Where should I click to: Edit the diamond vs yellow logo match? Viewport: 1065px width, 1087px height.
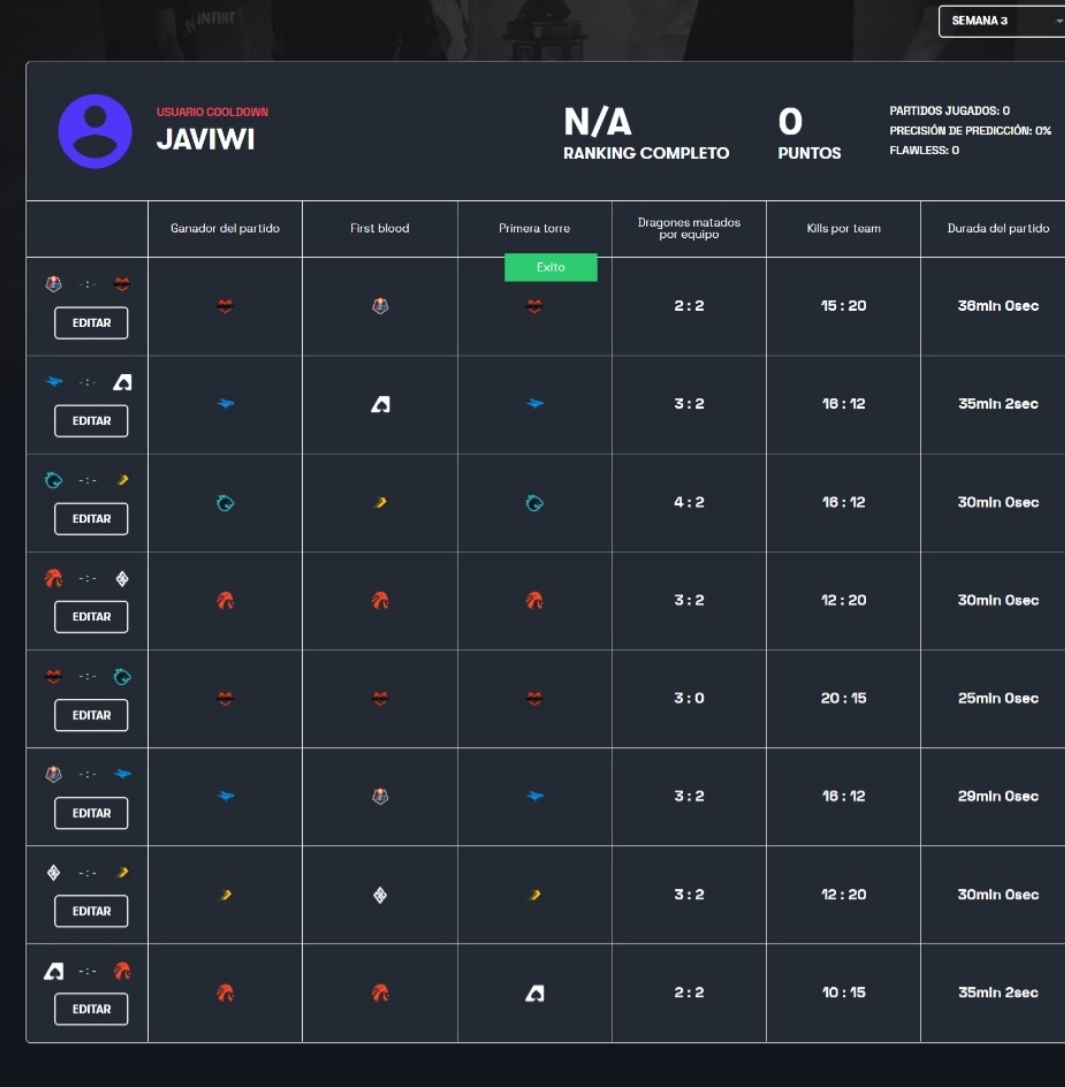[91, 911]
